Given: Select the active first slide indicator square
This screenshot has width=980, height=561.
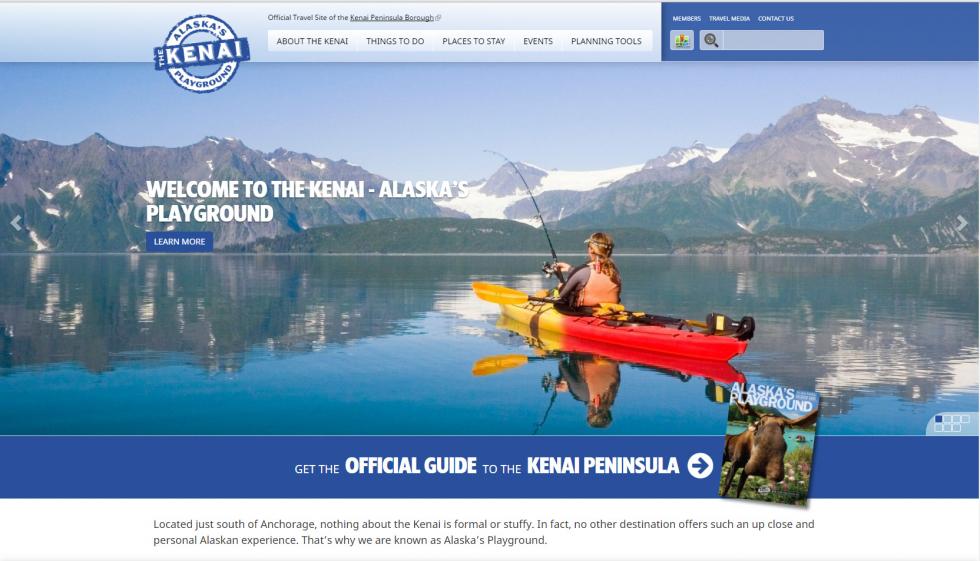Looking at the screenshot, I should tap(939, 419).
